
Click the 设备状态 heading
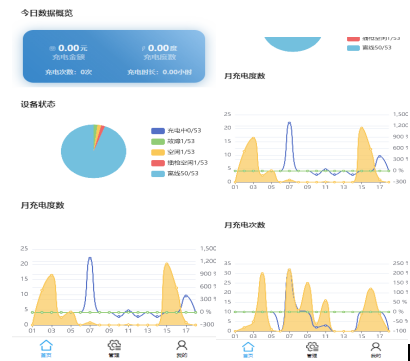(38, 104)
